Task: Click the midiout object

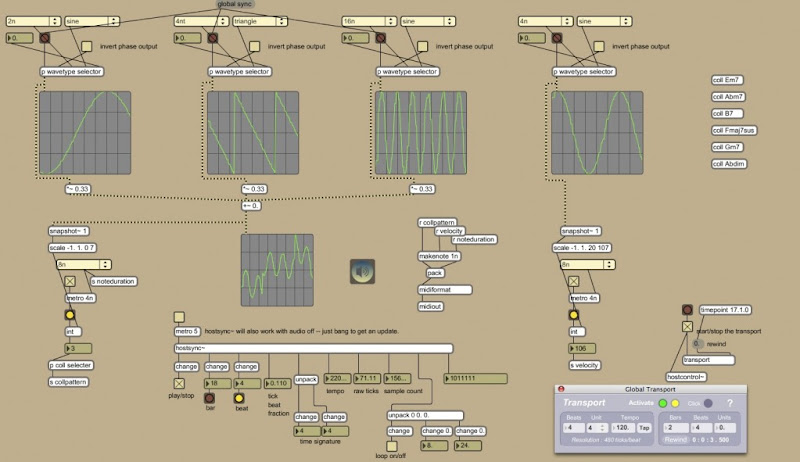Action: (430, 306)
